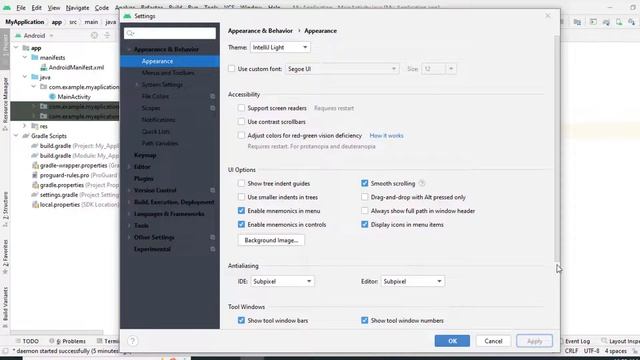Open the Editor antialiasing dropdown

click(x=413, y=281)
